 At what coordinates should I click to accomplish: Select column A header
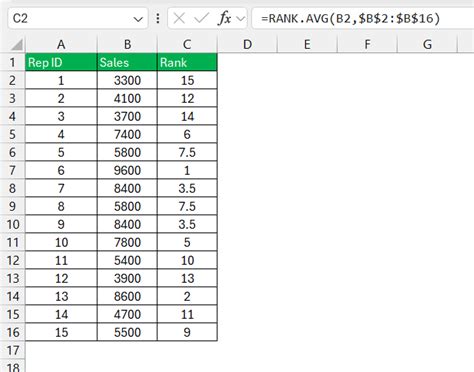click(61, 44)
